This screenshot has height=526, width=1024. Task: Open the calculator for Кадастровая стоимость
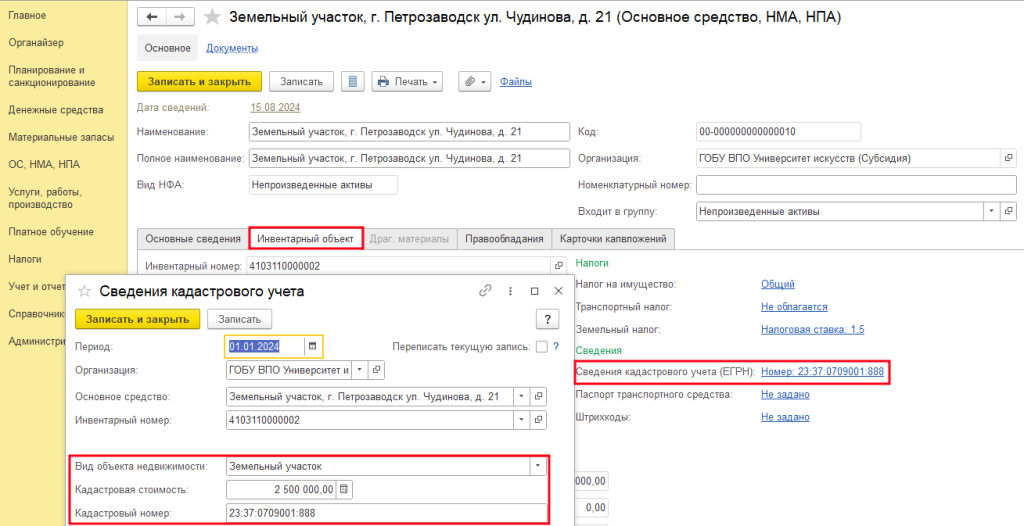(x=344, y=489)
